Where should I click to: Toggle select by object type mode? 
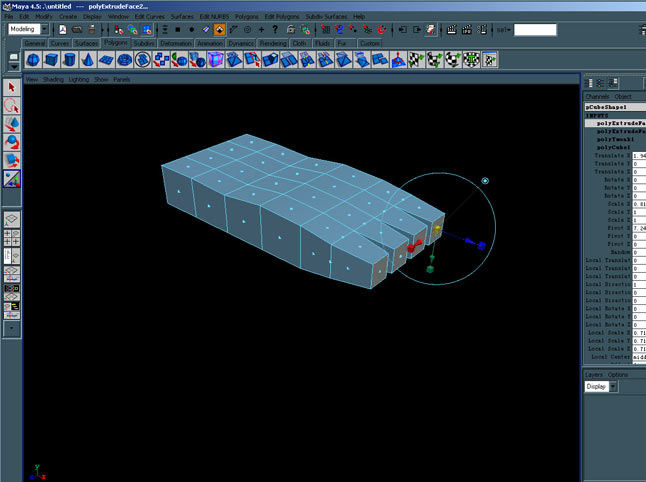pyautogui.click(x=133, y=30)
